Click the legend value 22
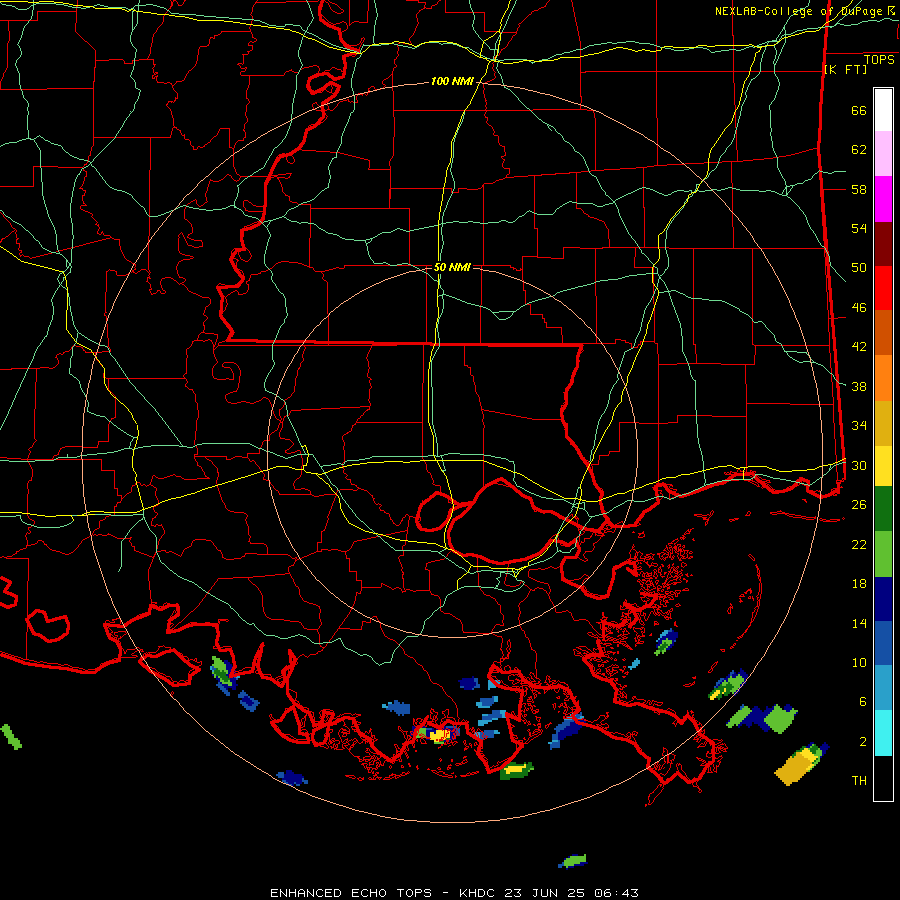900x900 pixels. [859, 544]
